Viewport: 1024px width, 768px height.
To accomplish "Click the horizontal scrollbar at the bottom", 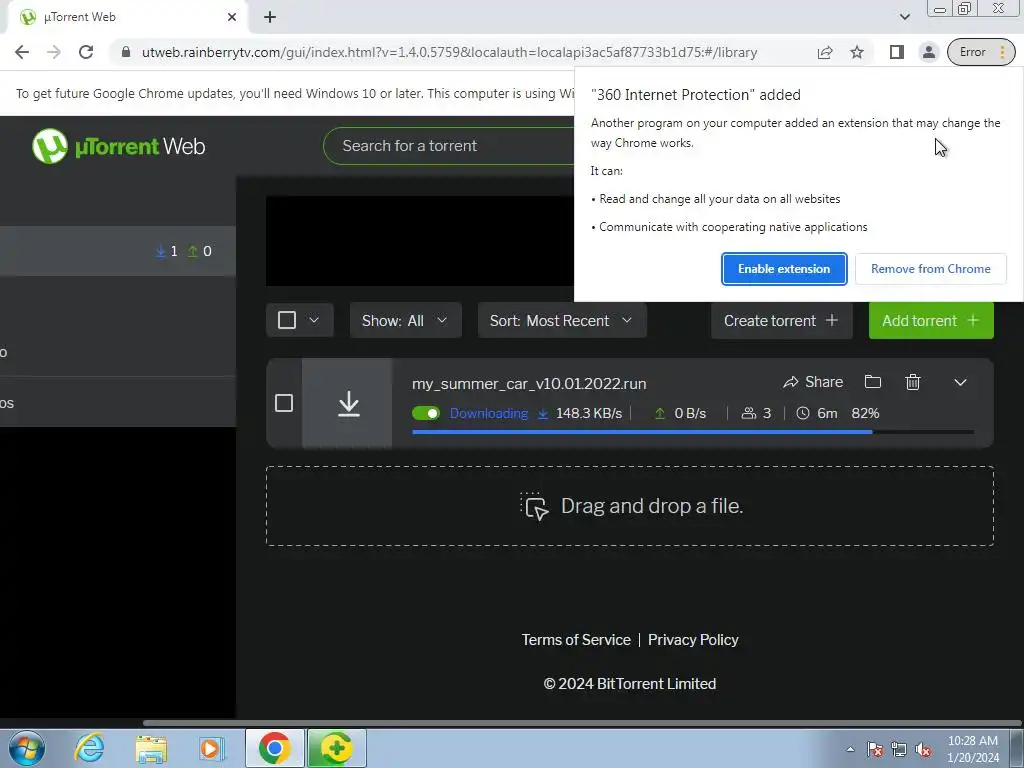I will pos(581,723).
